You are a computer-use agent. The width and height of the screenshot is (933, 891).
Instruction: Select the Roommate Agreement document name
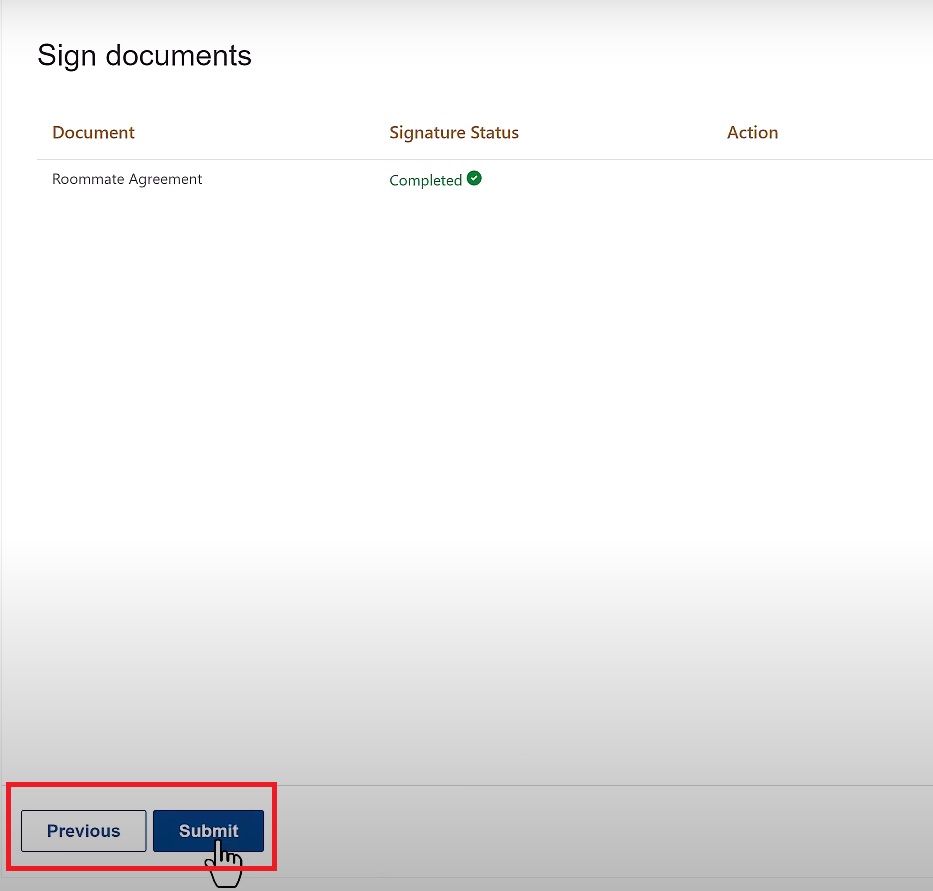tap(127, 180)
